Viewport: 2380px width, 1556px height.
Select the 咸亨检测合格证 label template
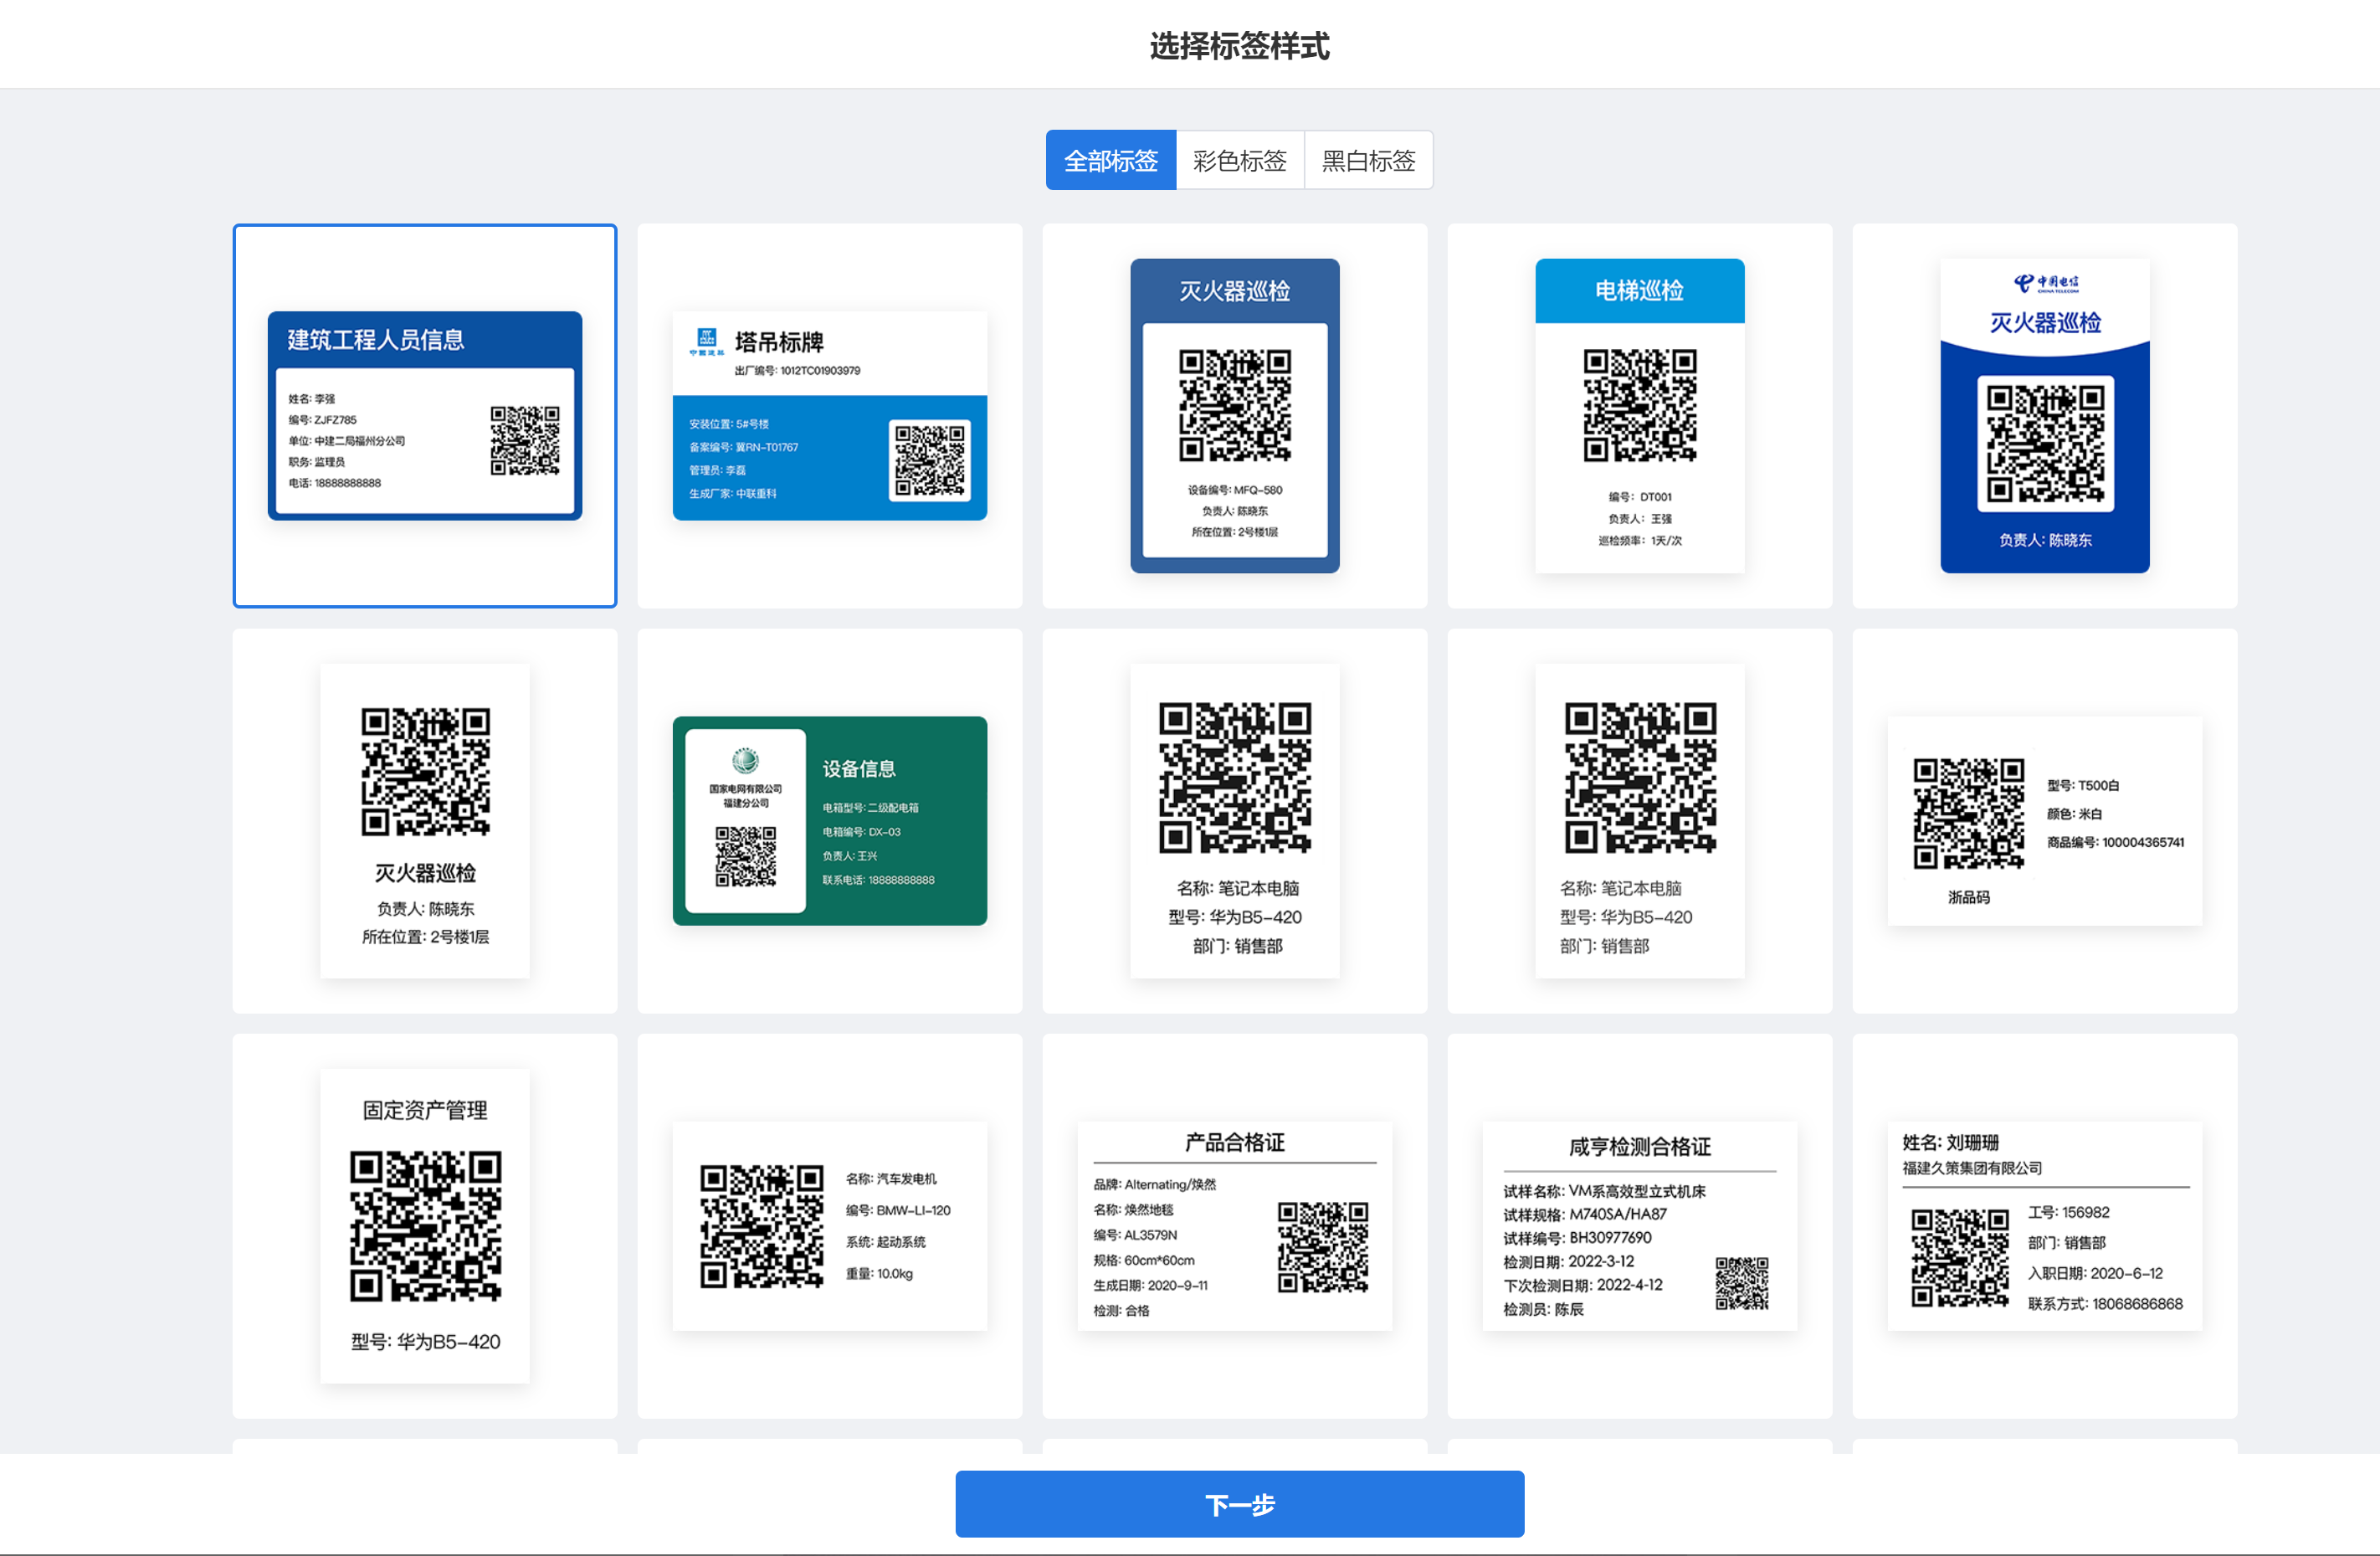pyautogui.click(x=1640, y=1226)
